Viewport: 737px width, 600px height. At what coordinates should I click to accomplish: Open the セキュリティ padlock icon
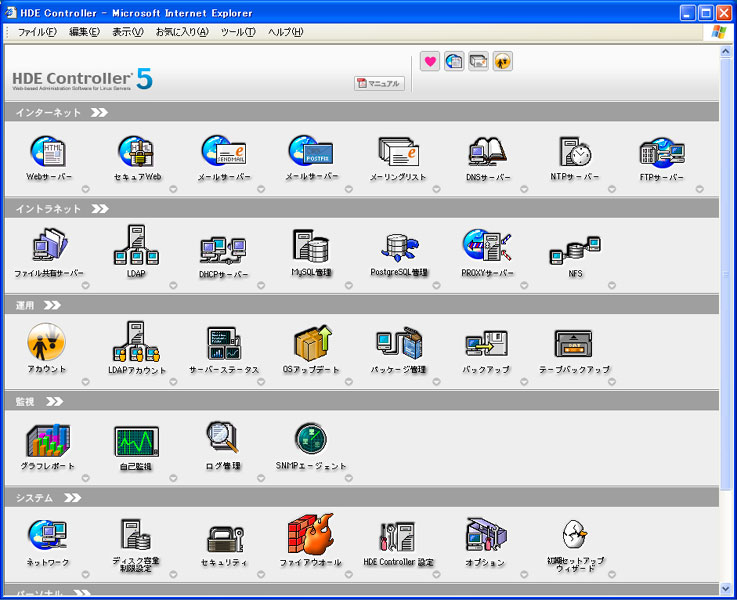[225, 539]
